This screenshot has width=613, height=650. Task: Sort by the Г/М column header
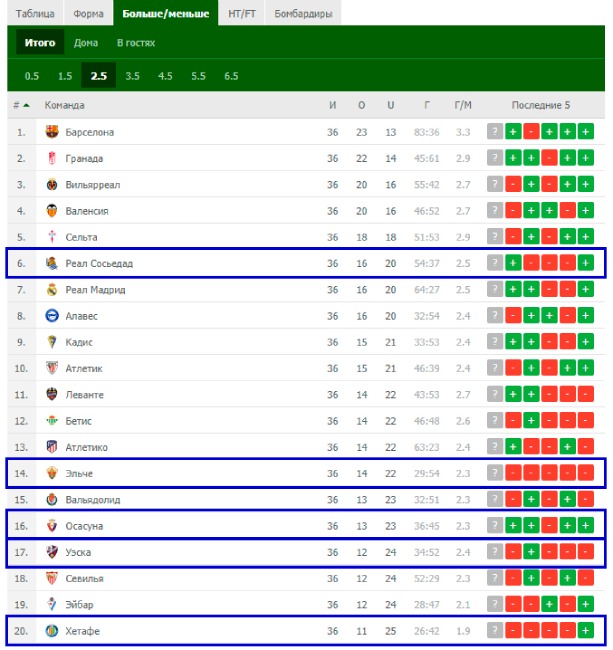[x=463, y=105]
